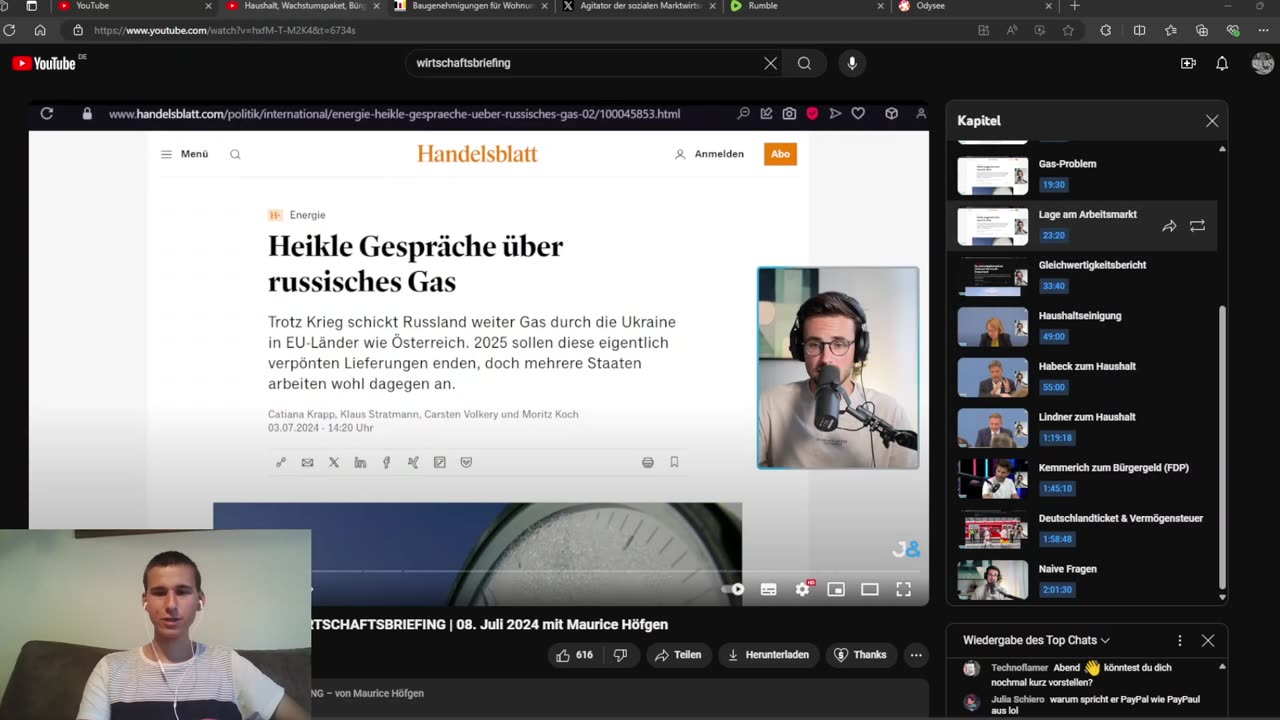Click the magnifier search button
The height and width of the screenshot is (720, 1280).
[x=804, y=63]
